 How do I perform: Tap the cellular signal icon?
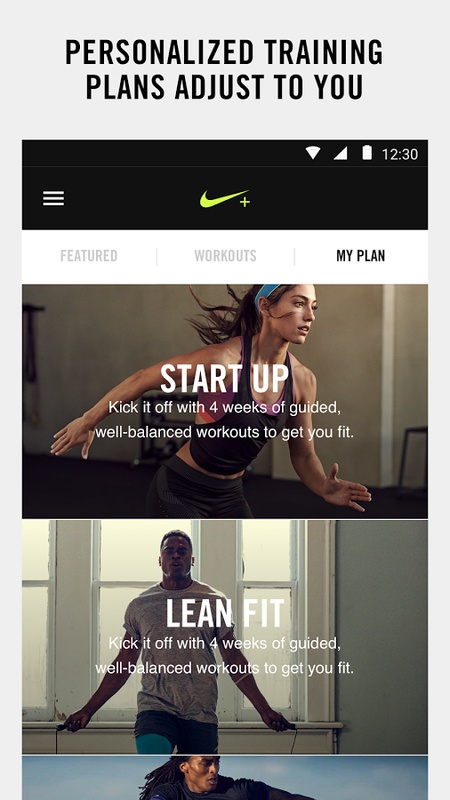coord(340,153)
